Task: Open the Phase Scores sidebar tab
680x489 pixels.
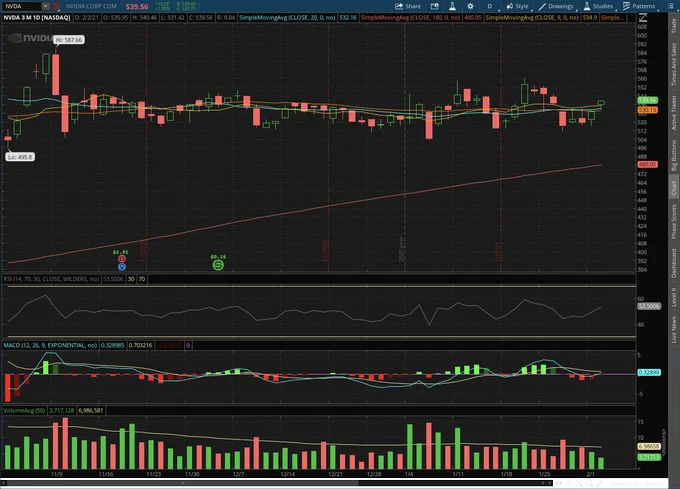Action: 674,222
